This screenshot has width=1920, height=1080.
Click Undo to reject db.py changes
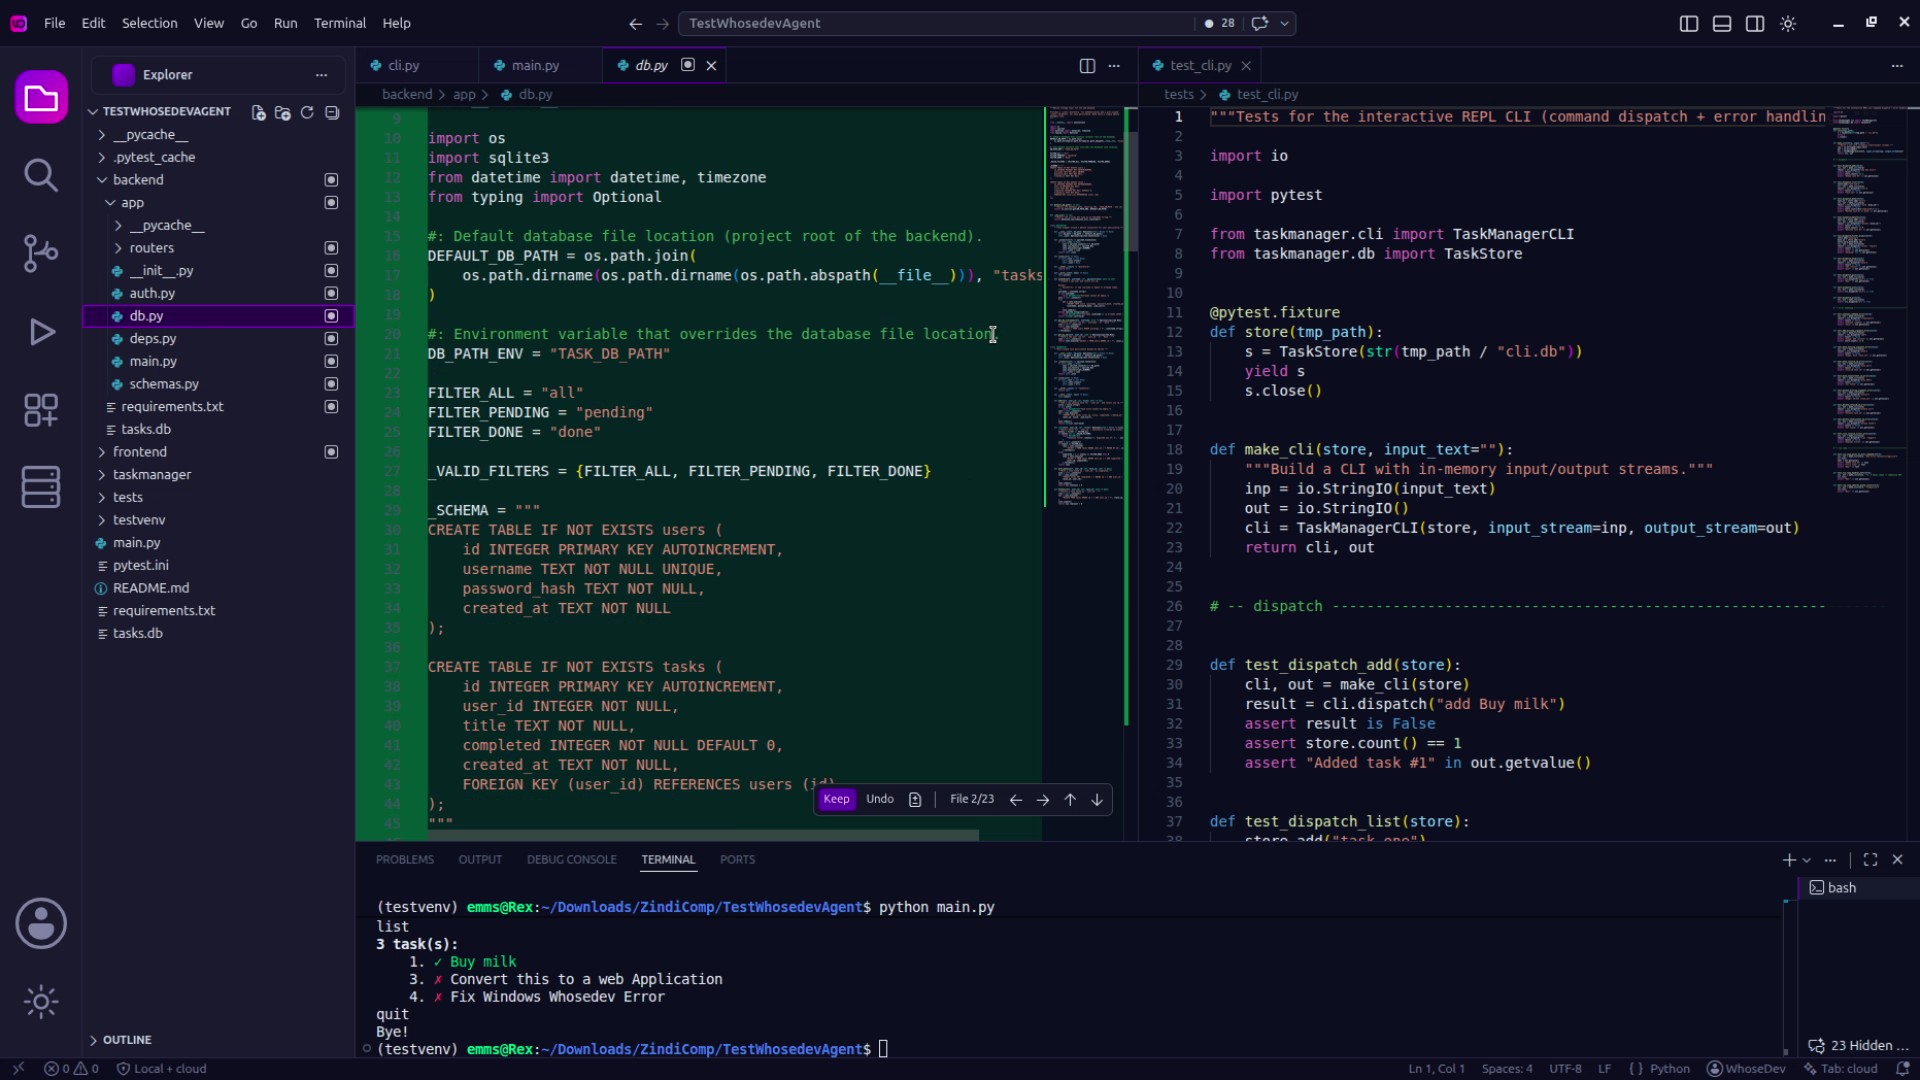click(x=880, y=800)
